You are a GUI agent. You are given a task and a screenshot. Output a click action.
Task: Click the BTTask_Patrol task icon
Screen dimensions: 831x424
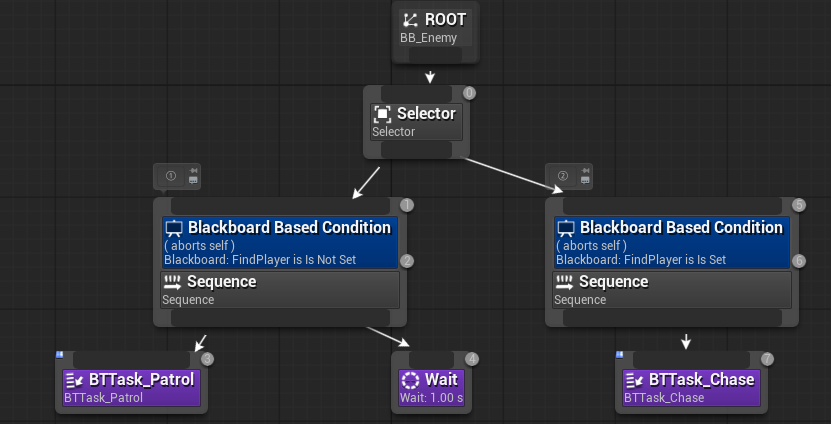click(74, 380)
